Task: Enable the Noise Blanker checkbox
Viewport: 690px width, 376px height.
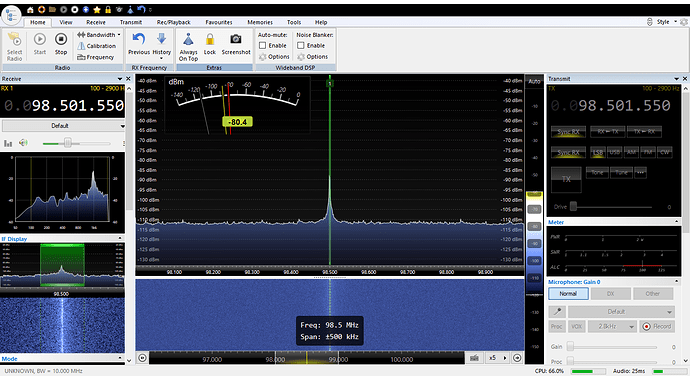Action: [301, 45]
